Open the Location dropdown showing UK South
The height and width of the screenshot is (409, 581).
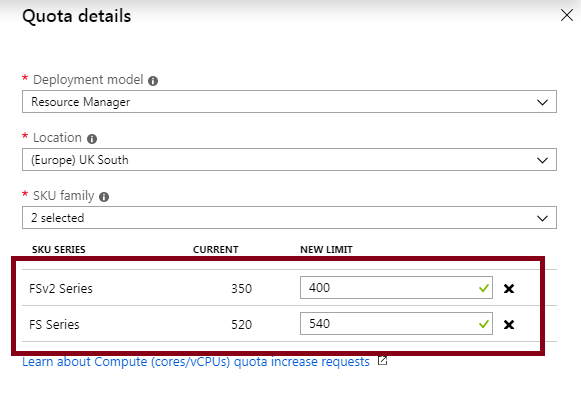coord(289,160)
